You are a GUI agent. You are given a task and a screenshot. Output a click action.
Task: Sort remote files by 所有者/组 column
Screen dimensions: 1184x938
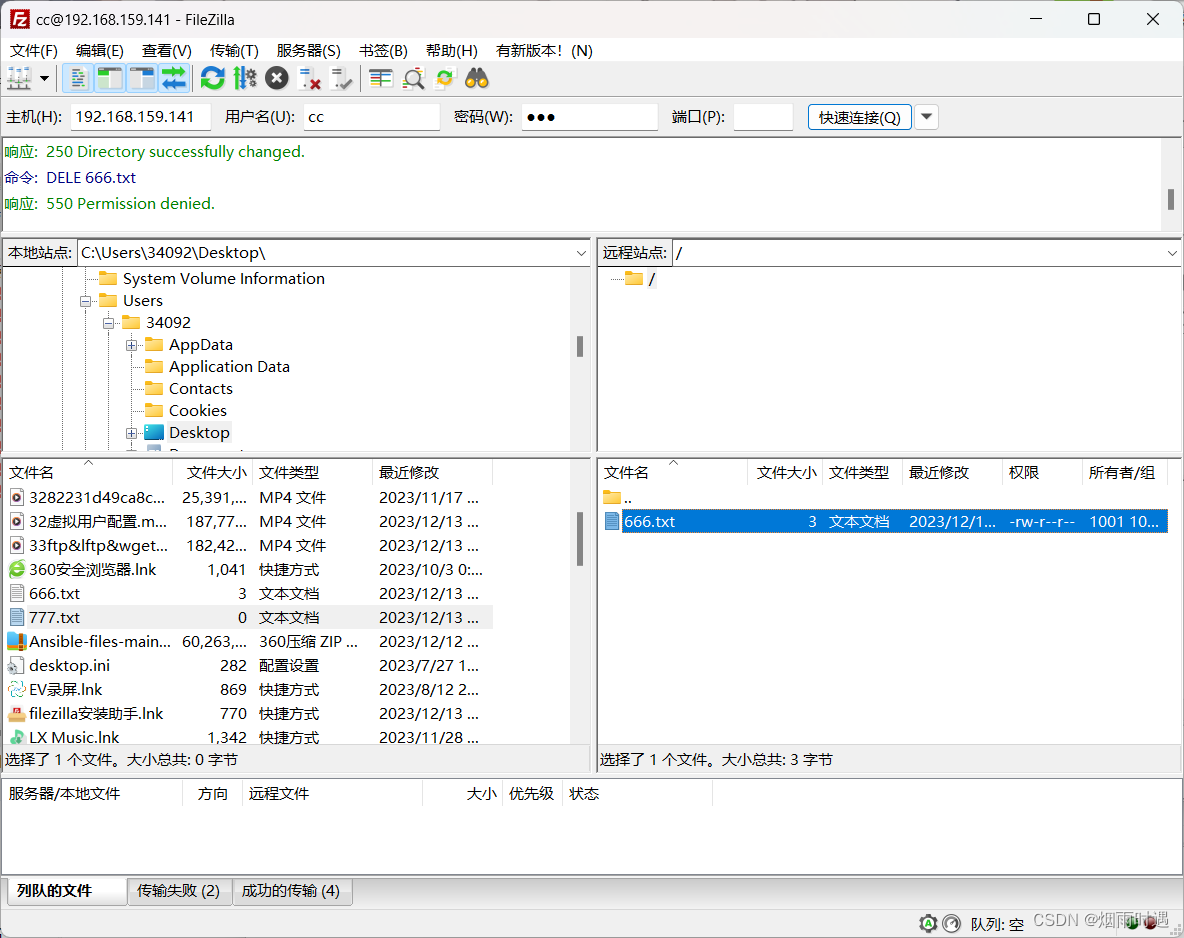(1124, 473)
